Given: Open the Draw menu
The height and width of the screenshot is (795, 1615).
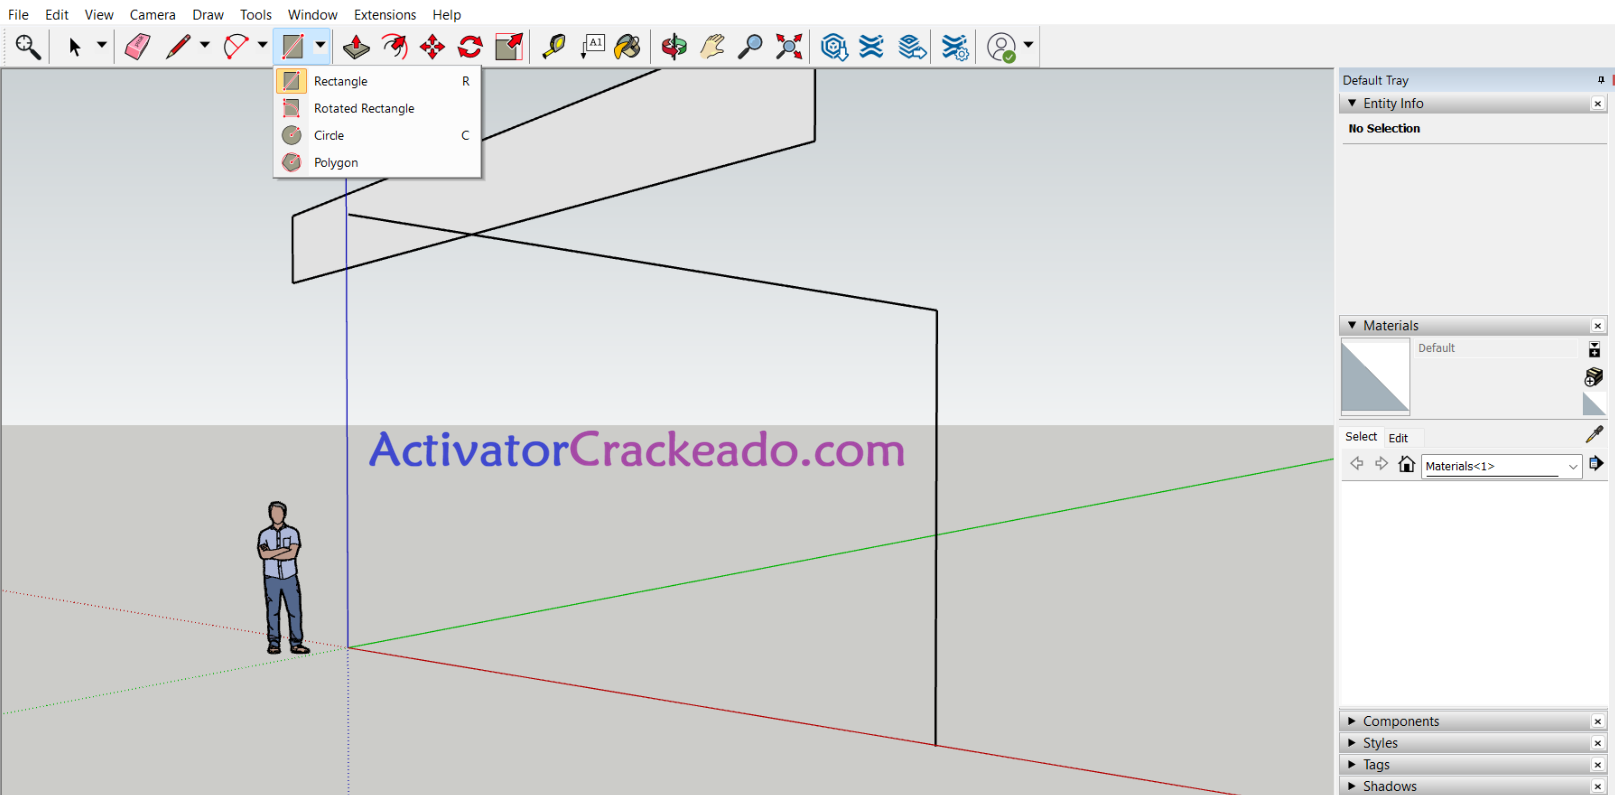Looking at the screenshot, I should point(208,14).
